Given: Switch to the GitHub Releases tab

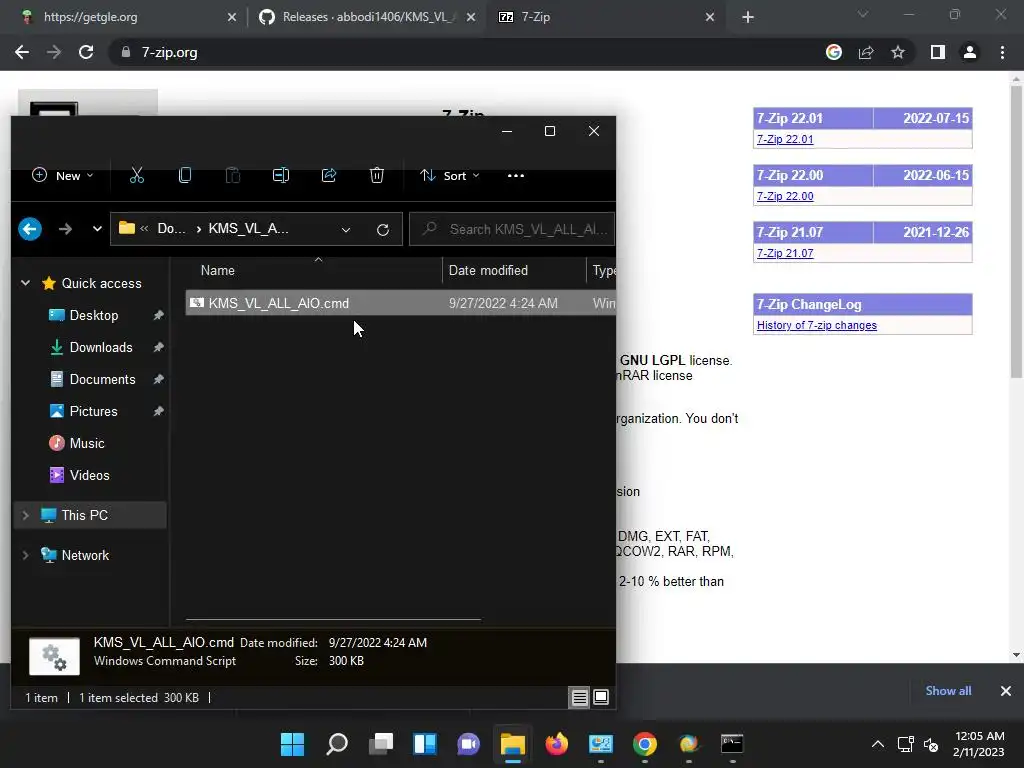Looking at the screenshot, I should [366, 17].
